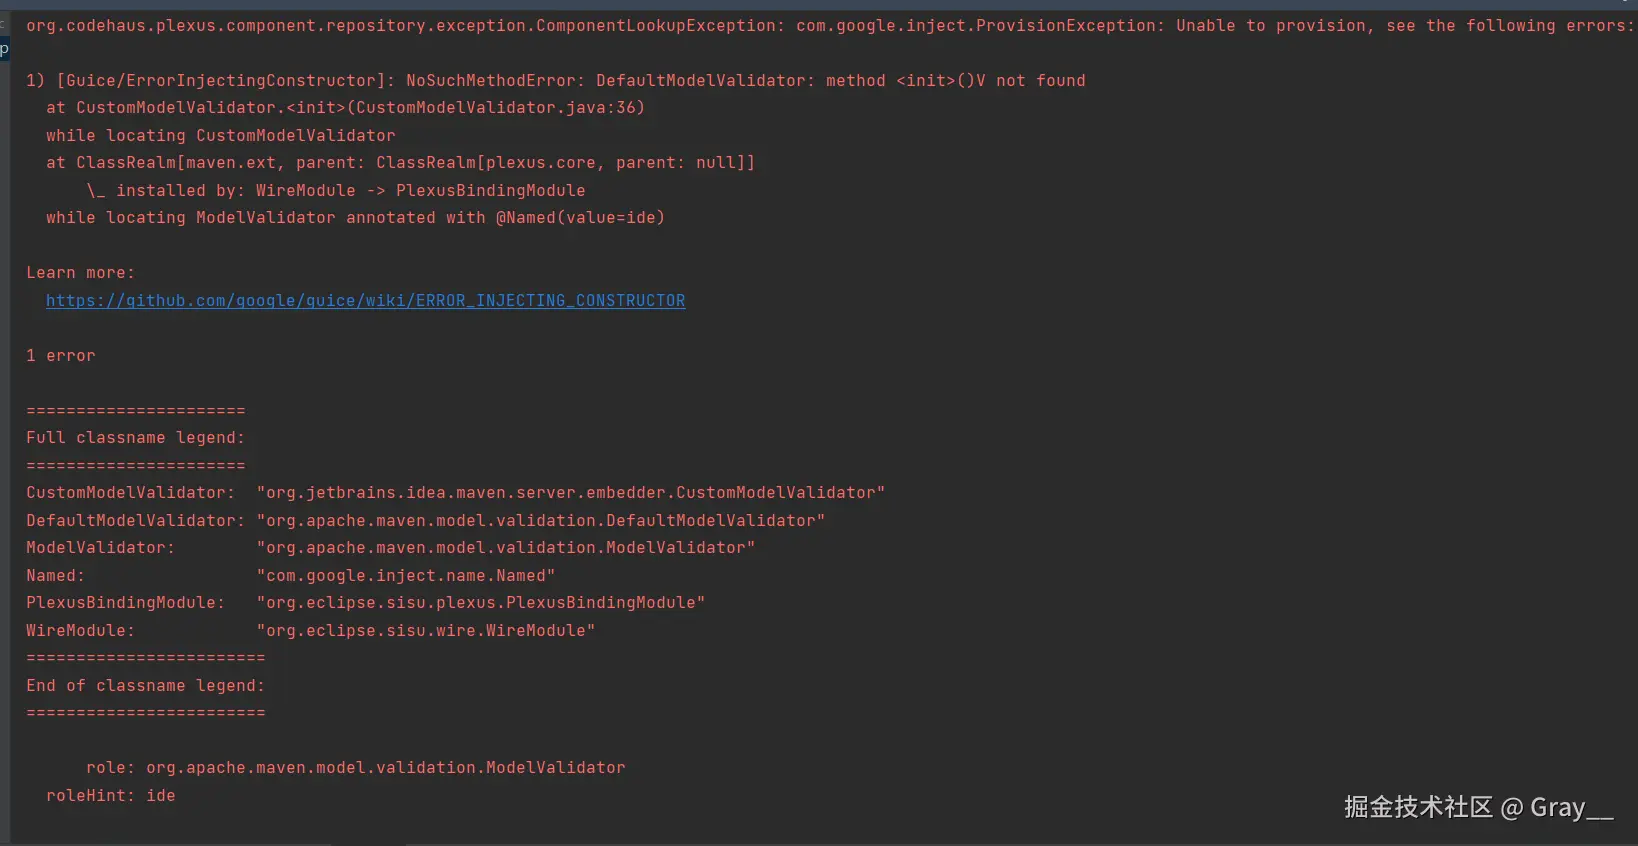Click the 'role: org.apache.maven.model.validation.ModelValidator' line
1638x846 pixels.
pyautogui.click(x=355, y=768)
